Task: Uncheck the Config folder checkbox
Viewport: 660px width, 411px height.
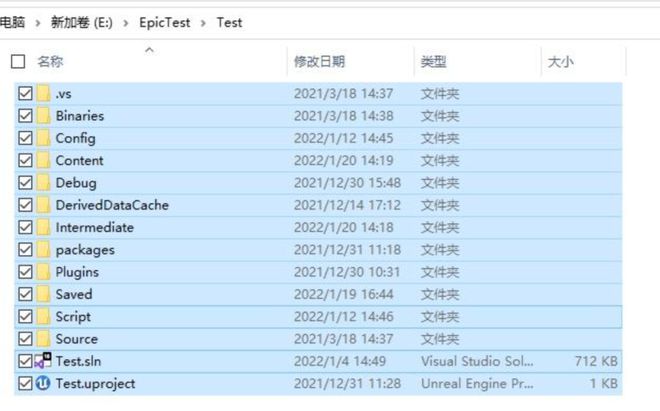Action: tap(26, 138)
